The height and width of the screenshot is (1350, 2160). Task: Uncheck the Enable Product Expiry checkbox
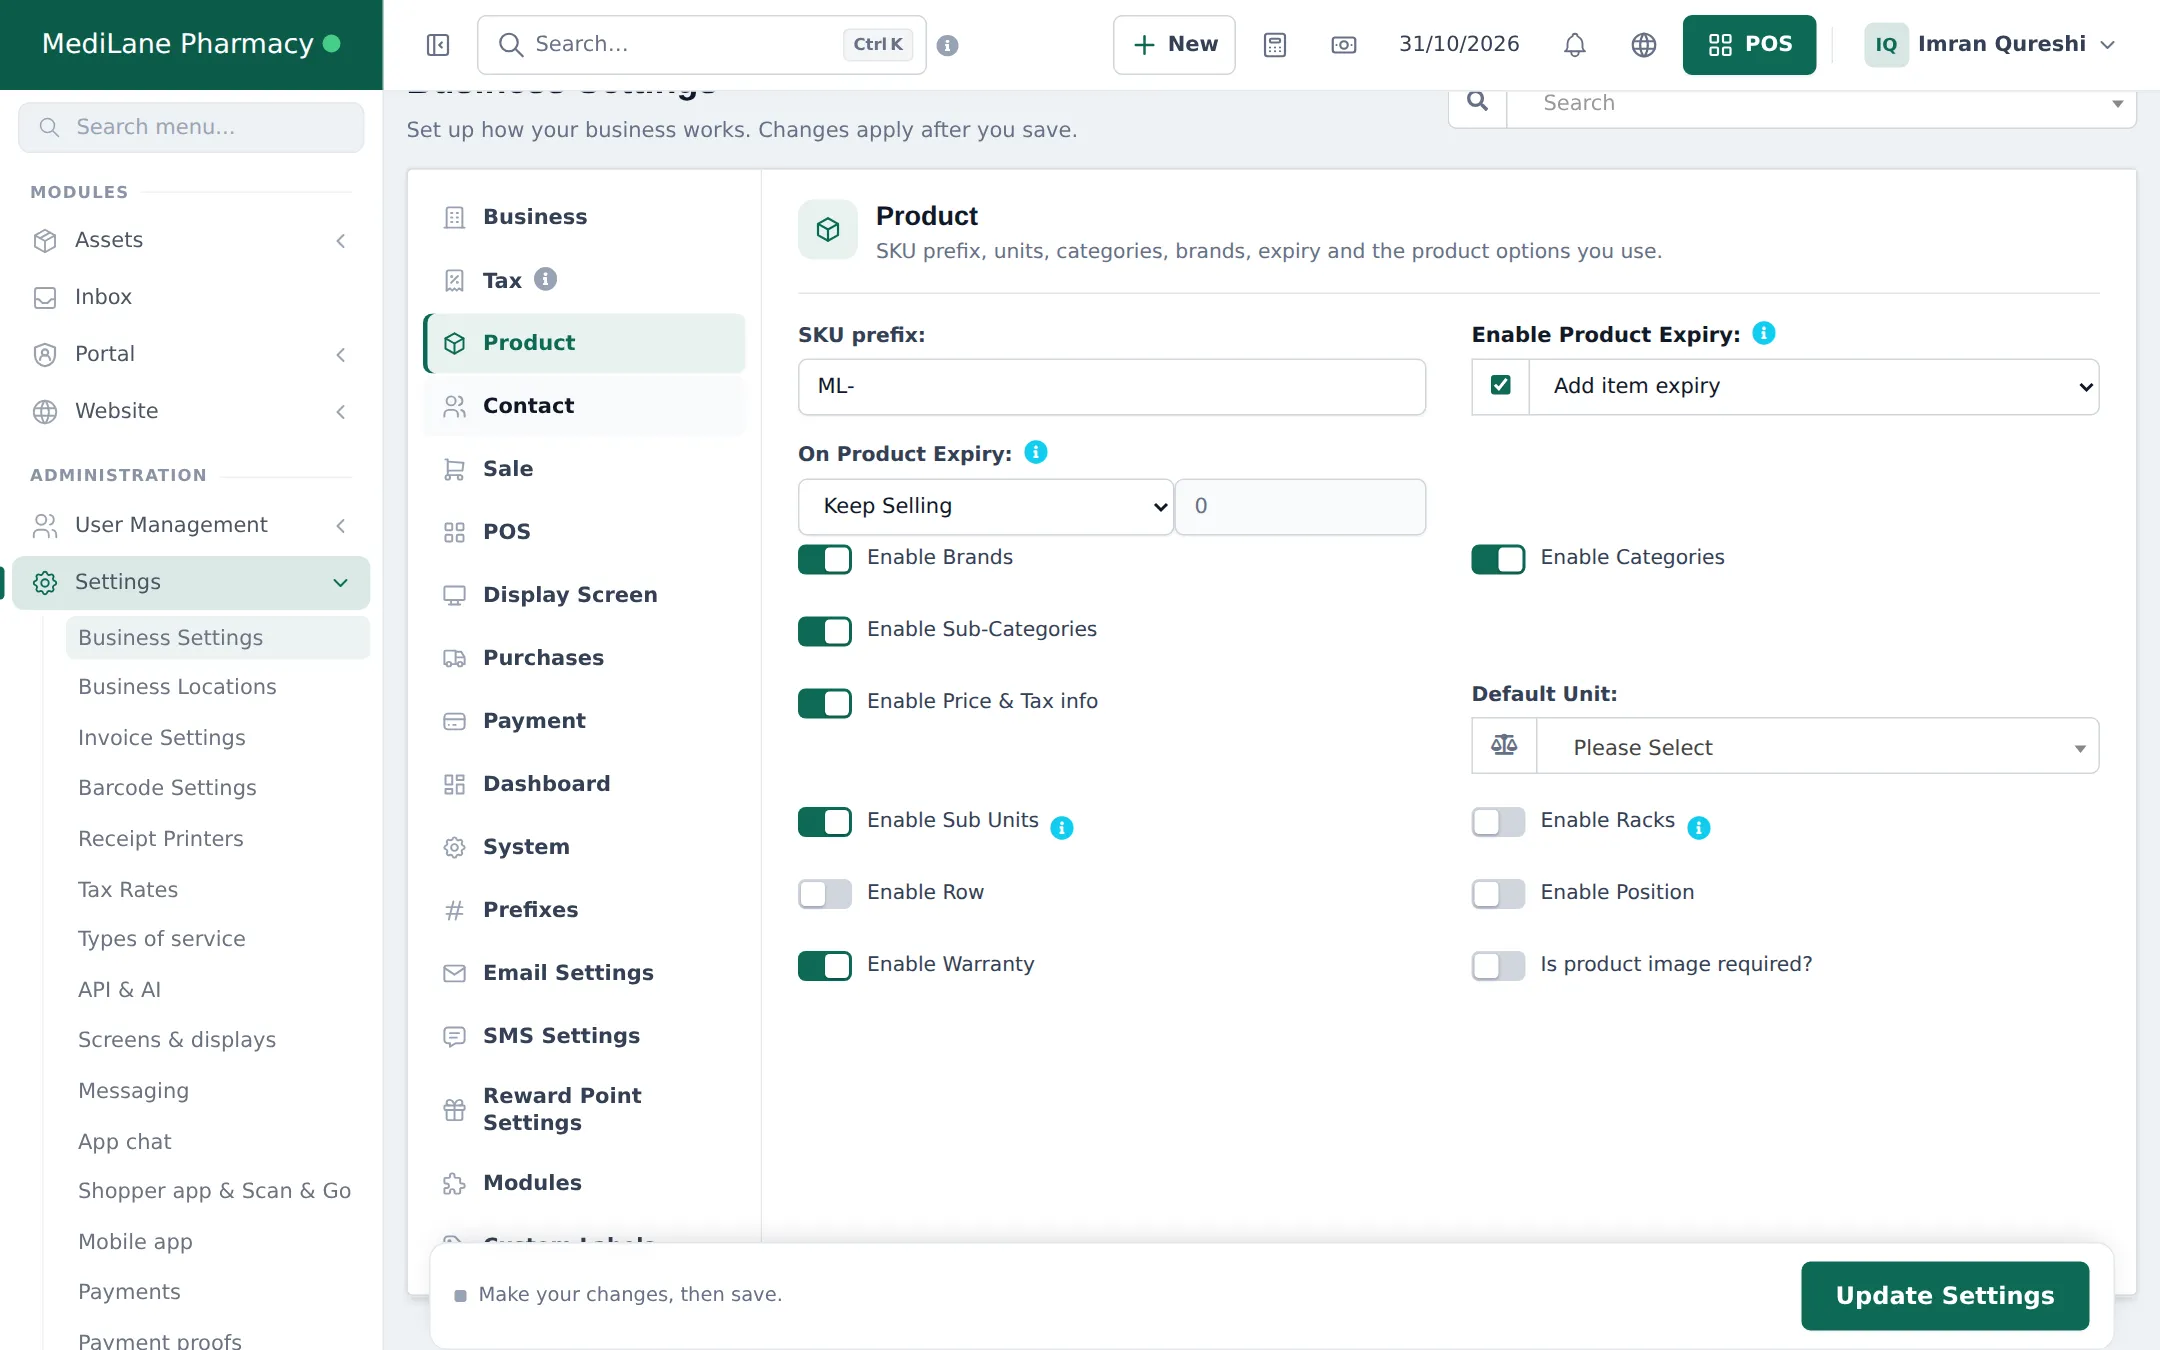[1500, 385]
